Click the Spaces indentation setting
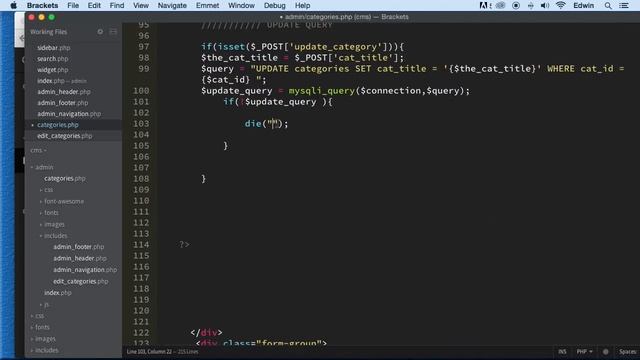 coord(627,351)
